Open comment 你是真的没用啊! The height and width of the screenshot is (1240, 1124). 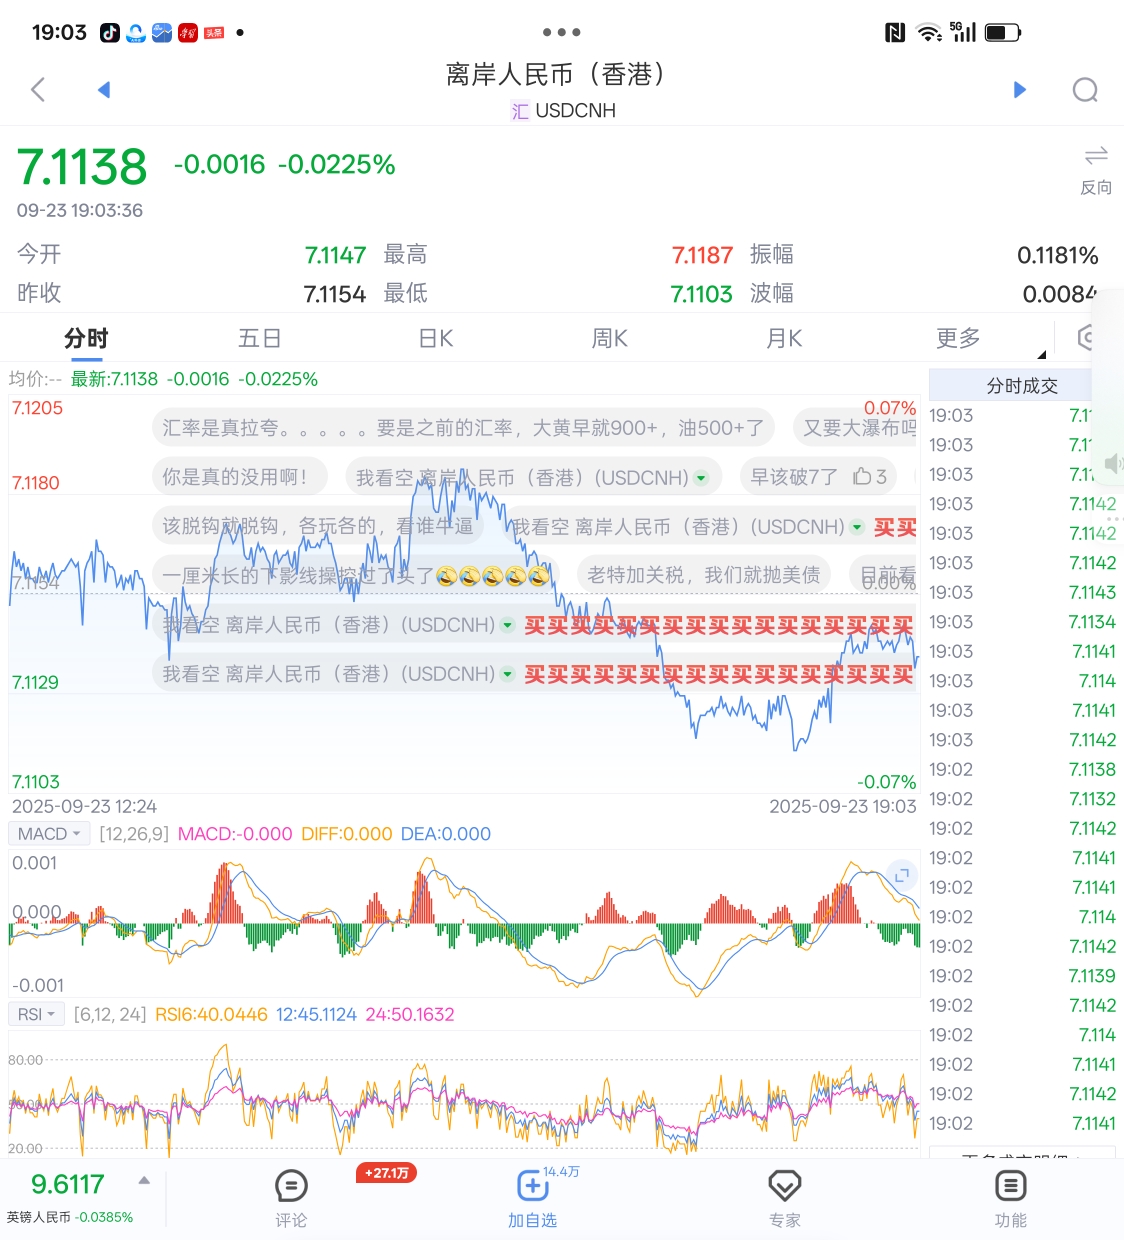click(239, 477)
